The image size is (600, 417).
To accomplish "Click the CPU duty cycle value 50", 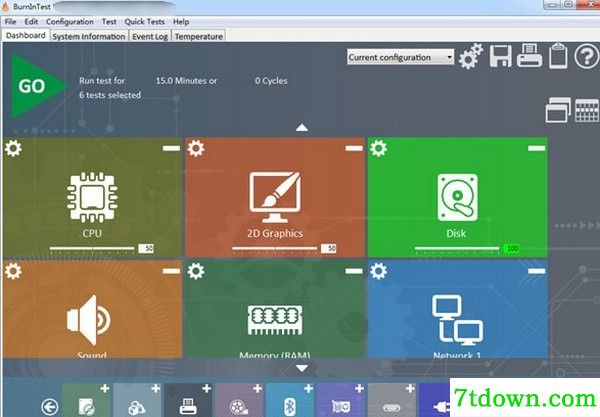I will [x=146, y=248].
